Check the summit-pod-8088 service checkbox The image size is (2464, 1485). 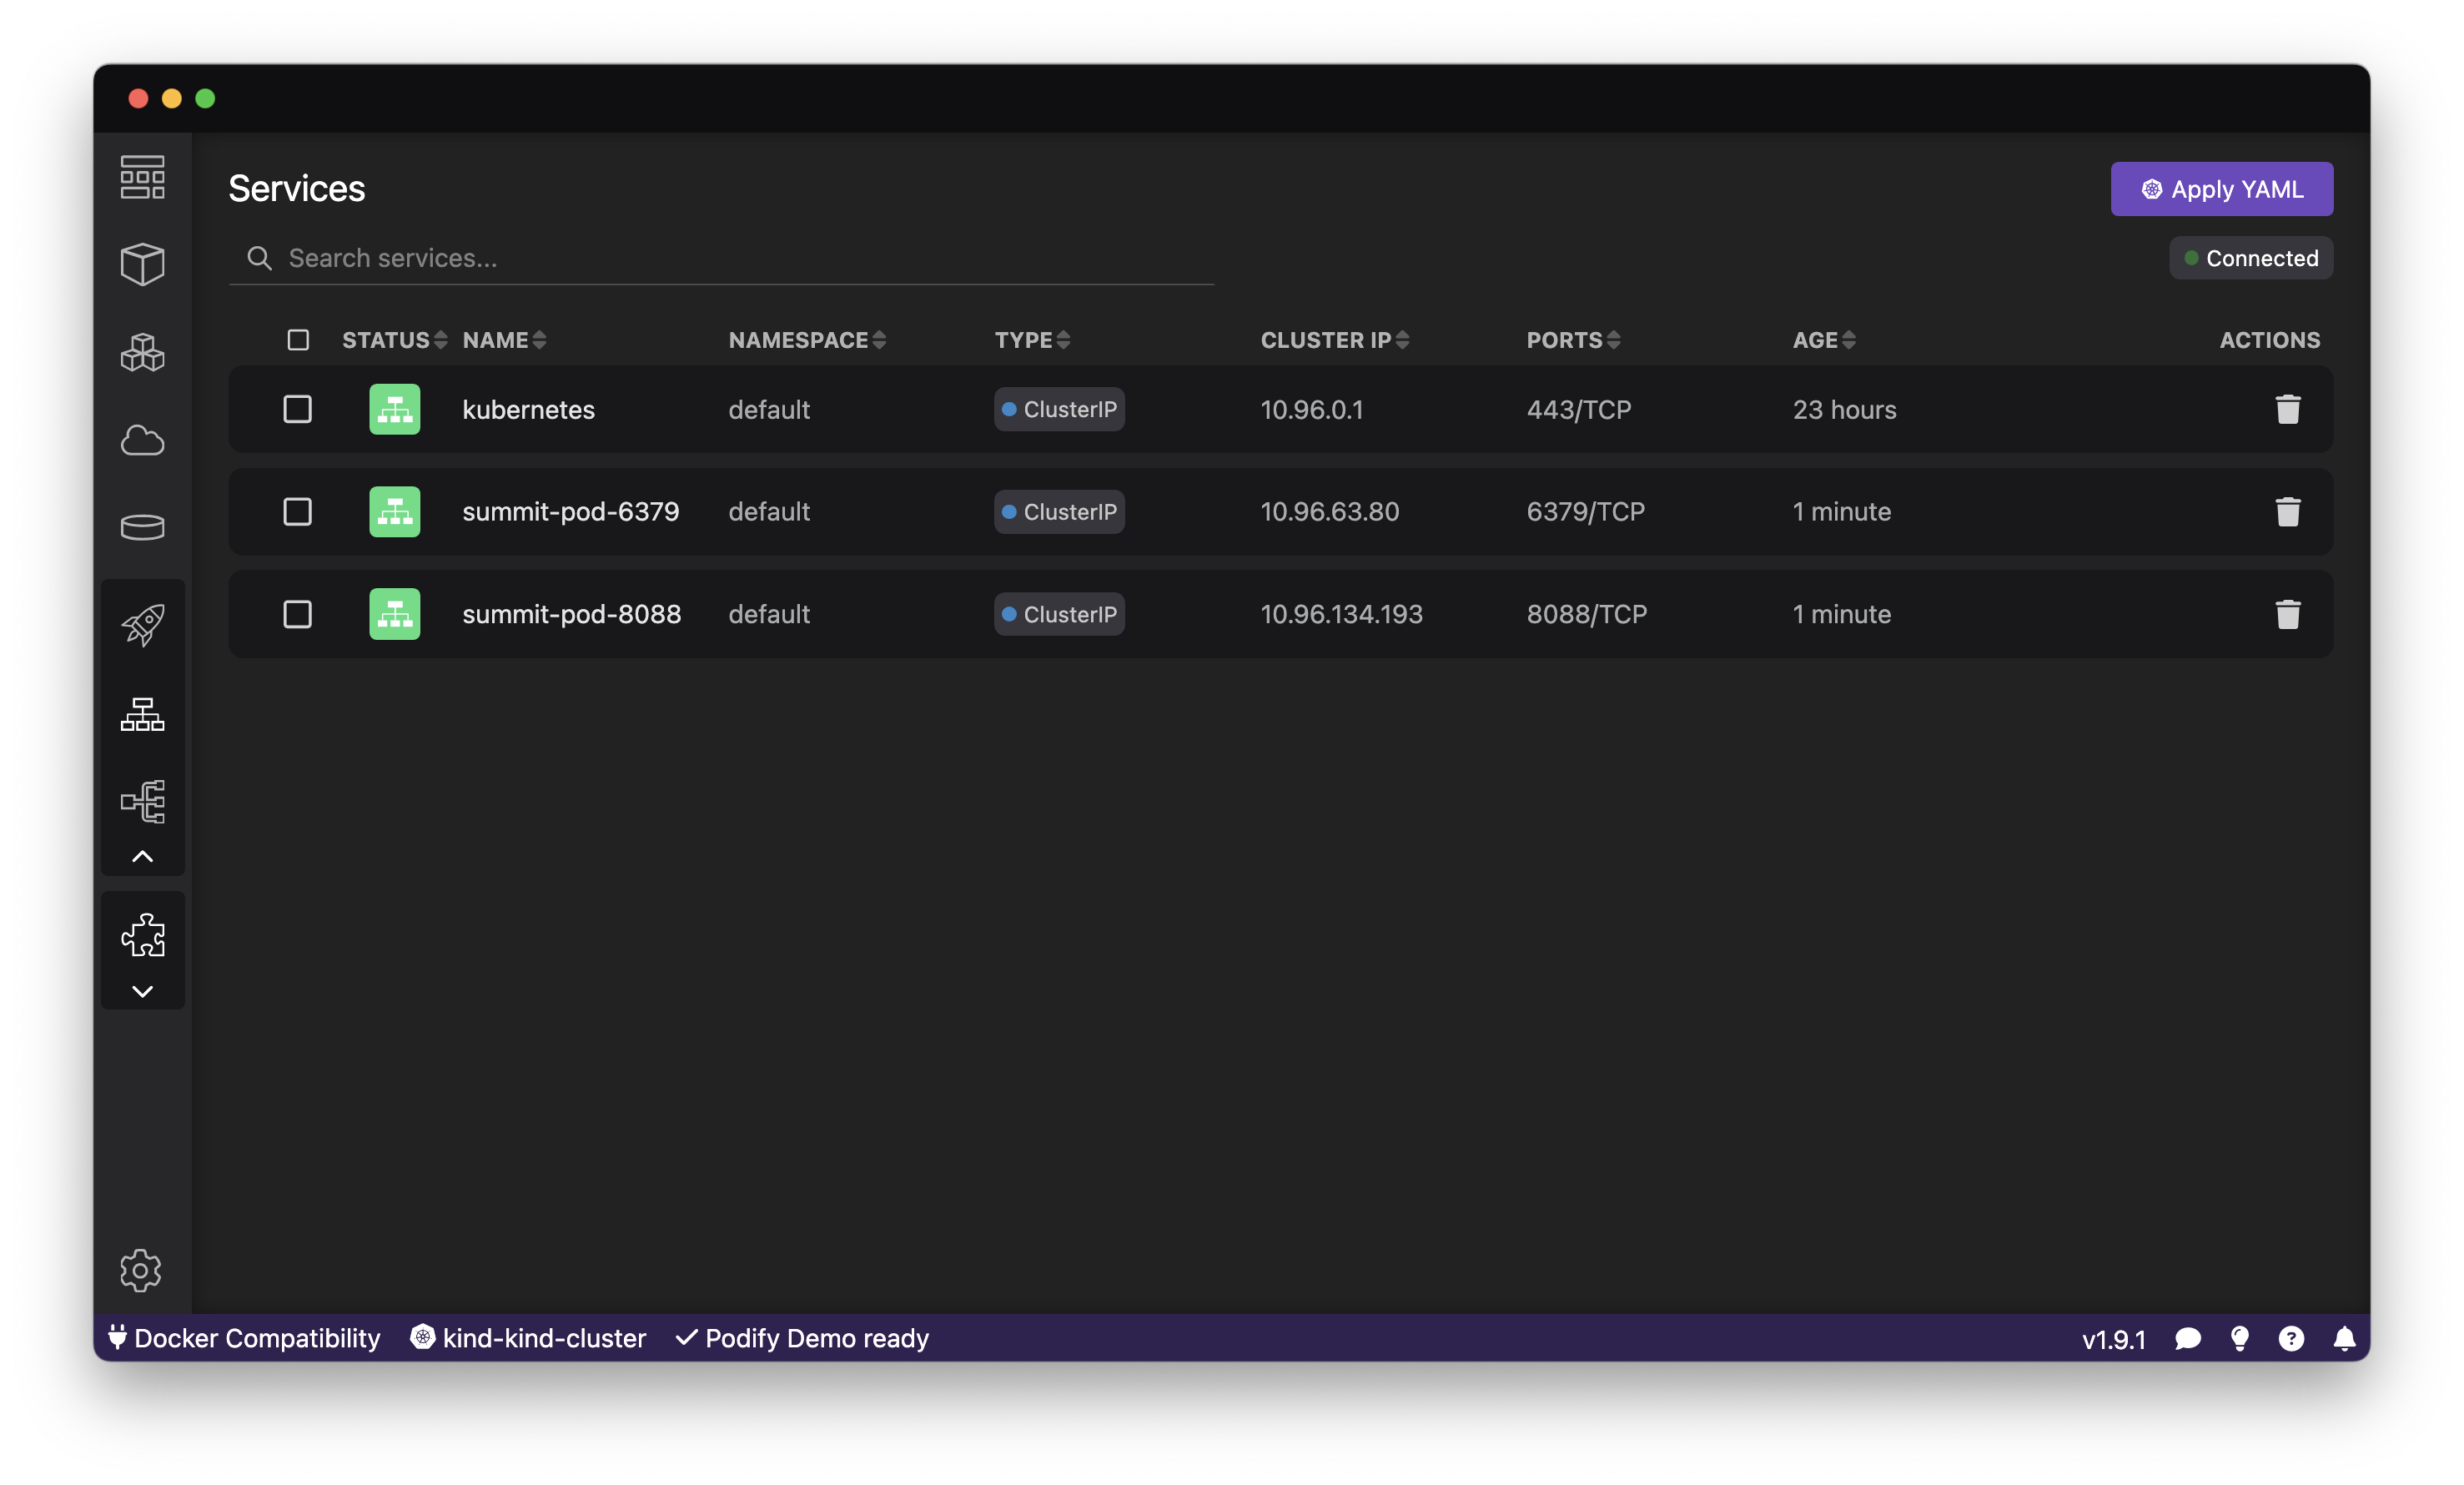pyautogui.click(x=297, y=614)
